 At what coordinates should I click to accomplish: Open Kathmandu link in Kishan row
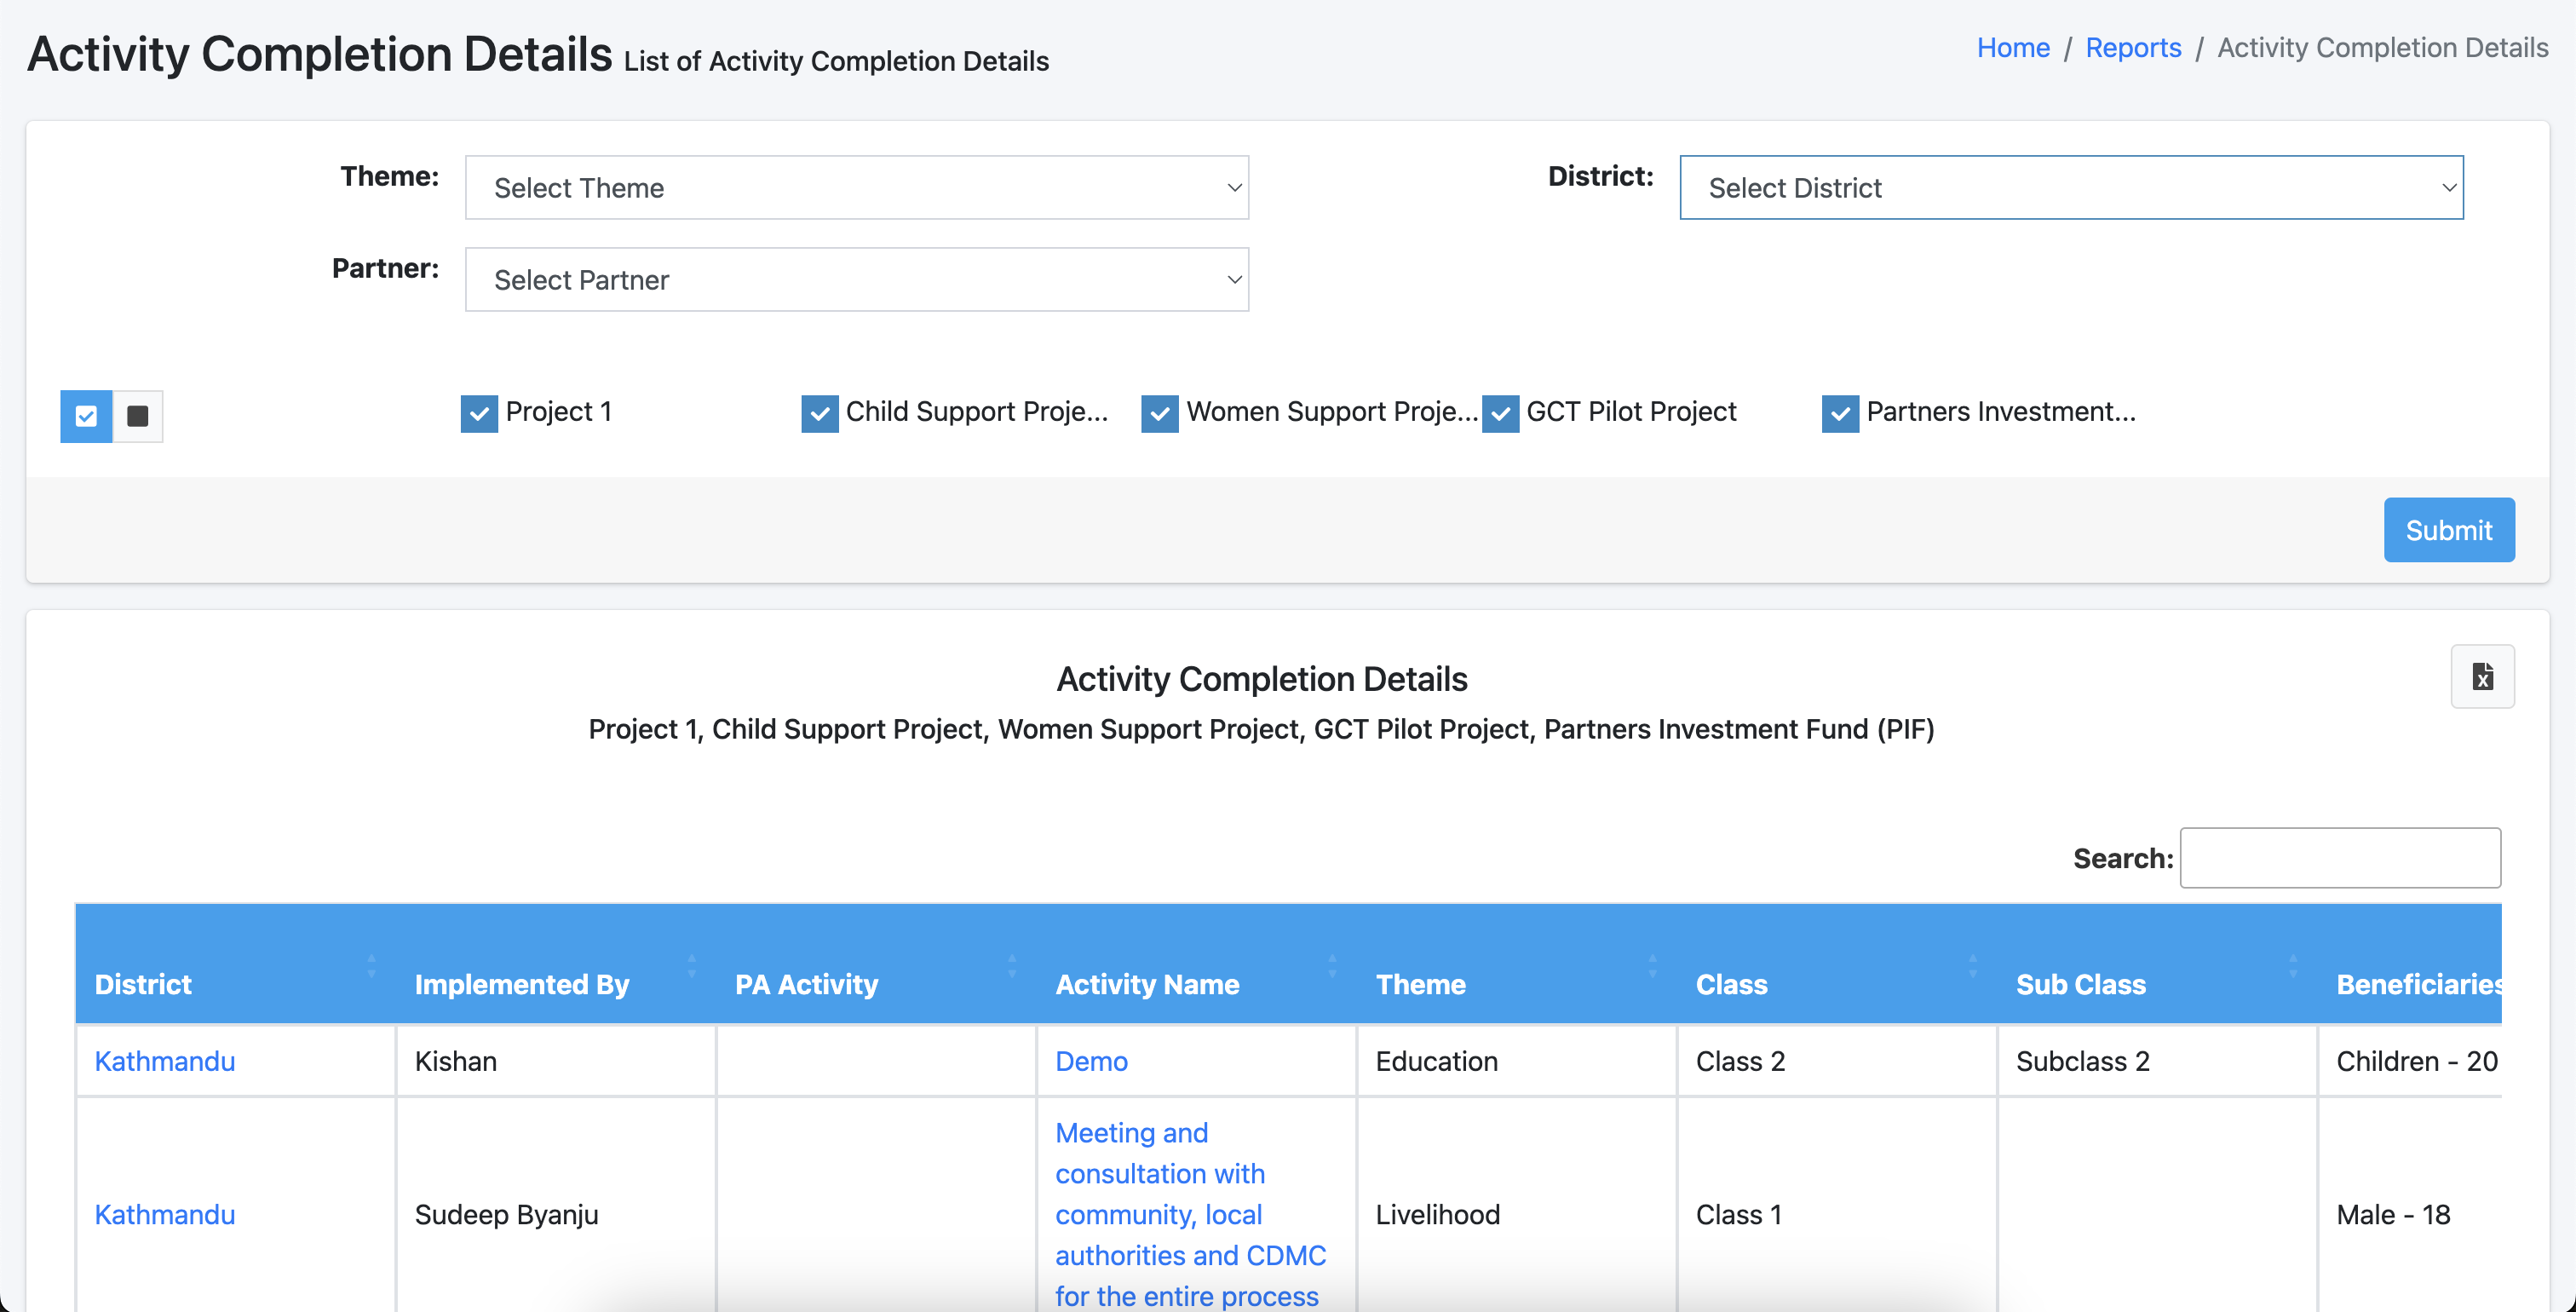tap(165, 1061)
